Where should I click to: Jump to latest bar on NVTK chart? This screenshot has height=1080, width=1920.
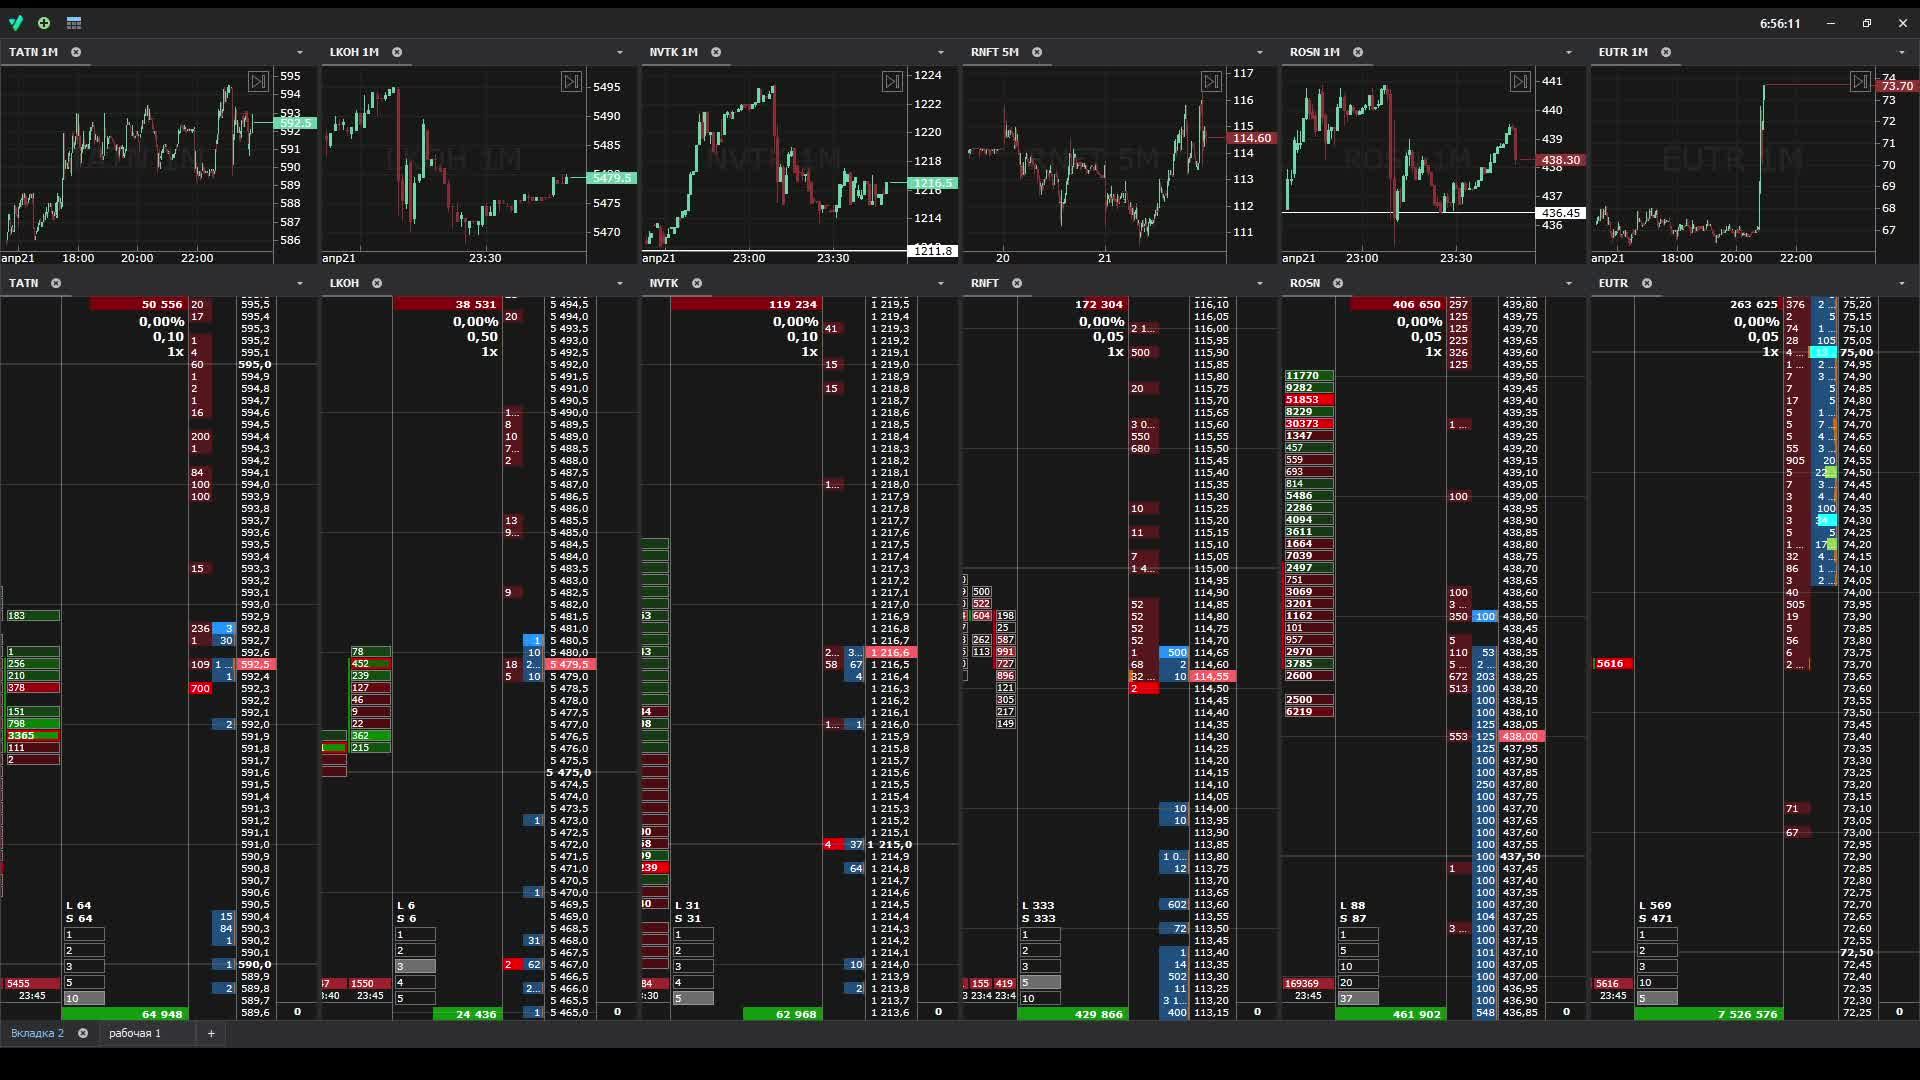[x=892, y=82]
